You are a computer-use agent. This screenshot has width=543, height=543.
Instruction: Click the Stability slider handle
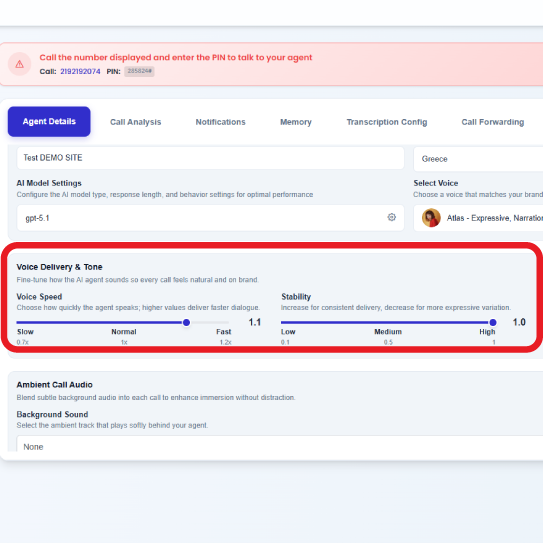tap(492, 322)
